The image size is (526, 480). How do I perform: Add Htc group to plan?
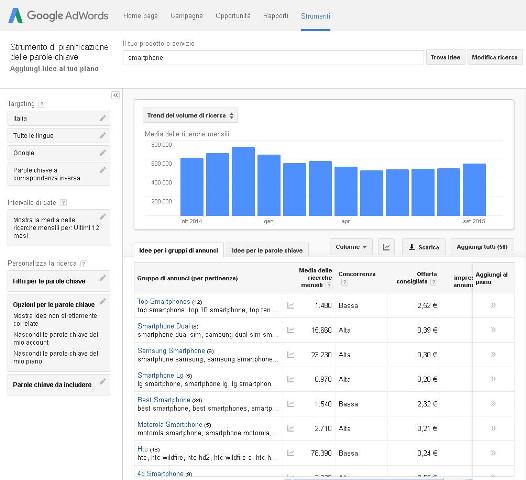pyautogui.click(x=493, y=453)
